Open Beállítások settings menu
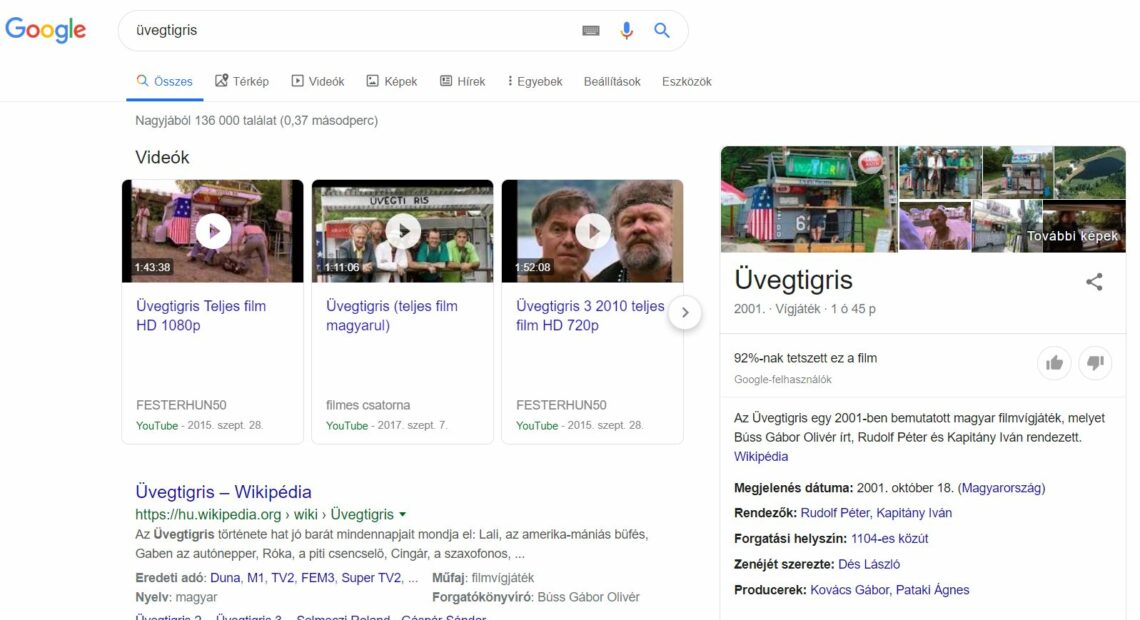 pyautogui.click(x=611, y=81)
